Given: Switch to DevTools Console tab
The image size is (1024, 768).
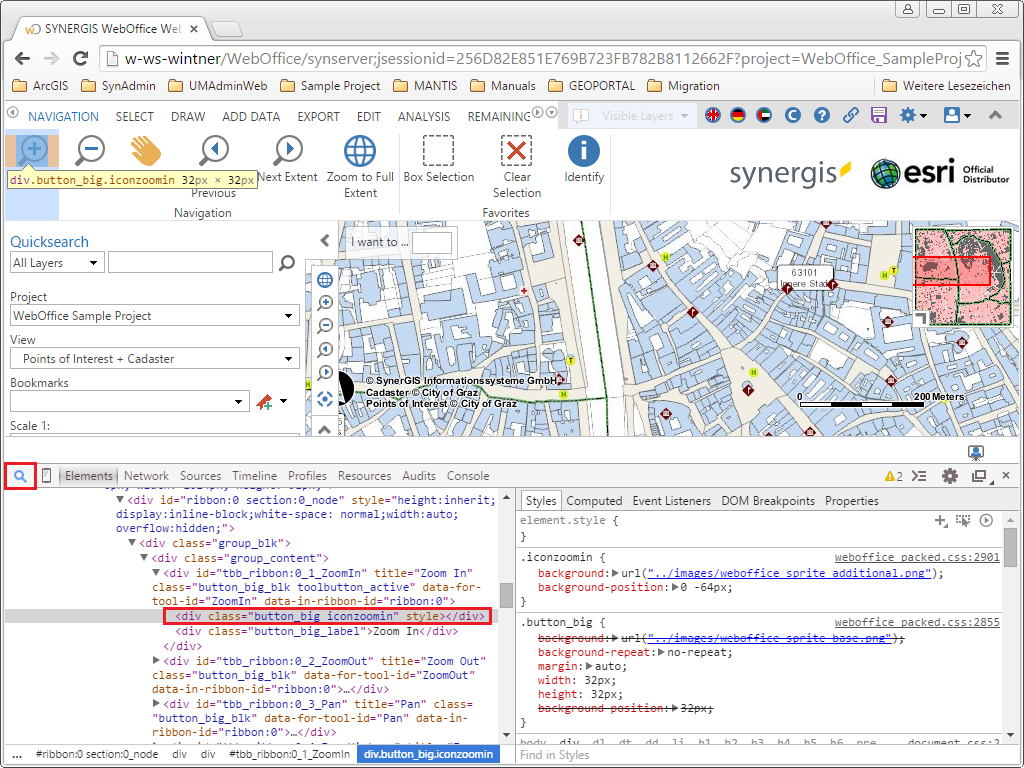Looking at the screenshot, I should click(x=468, y=476).
